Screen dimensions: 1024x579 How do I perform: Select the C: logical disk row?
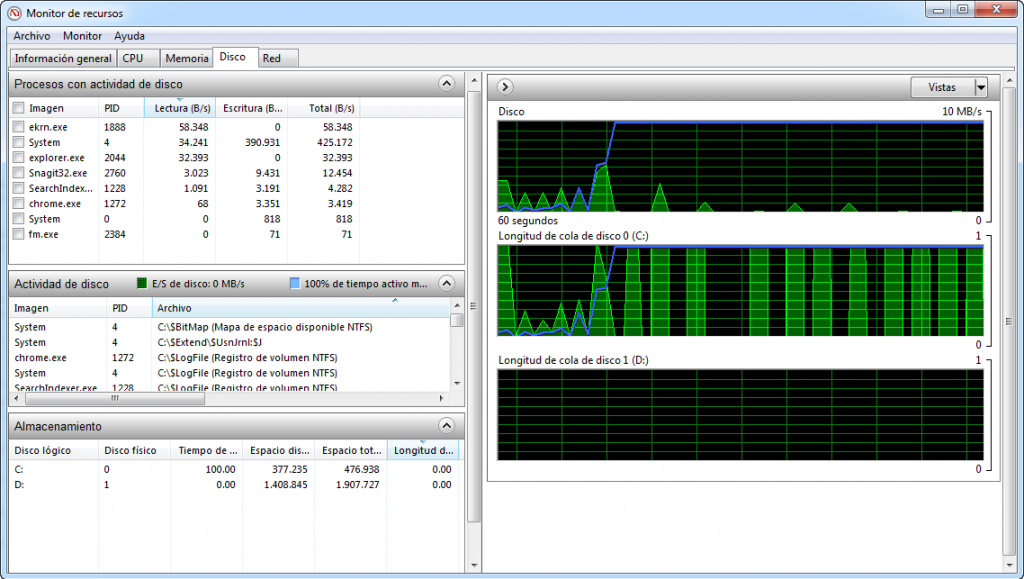(x=234, y=469)
